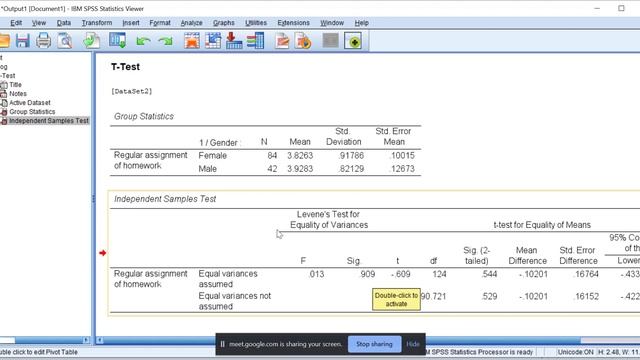Open the Utilities menu
The image size is (640, 360).
[x=256, y=23]
